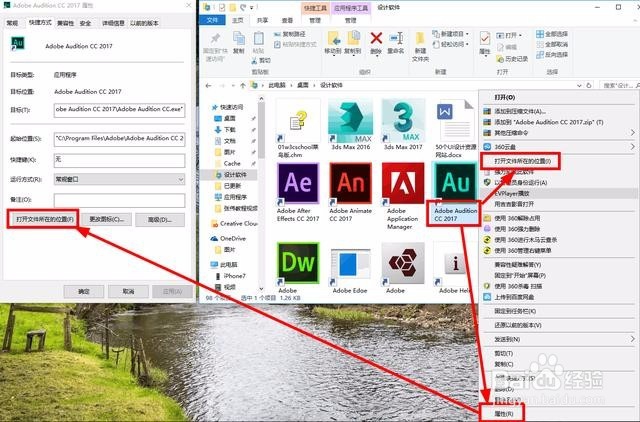
Task: Choose 上传到百度网盘 in context menu
Action: click(x=514, y=297)
